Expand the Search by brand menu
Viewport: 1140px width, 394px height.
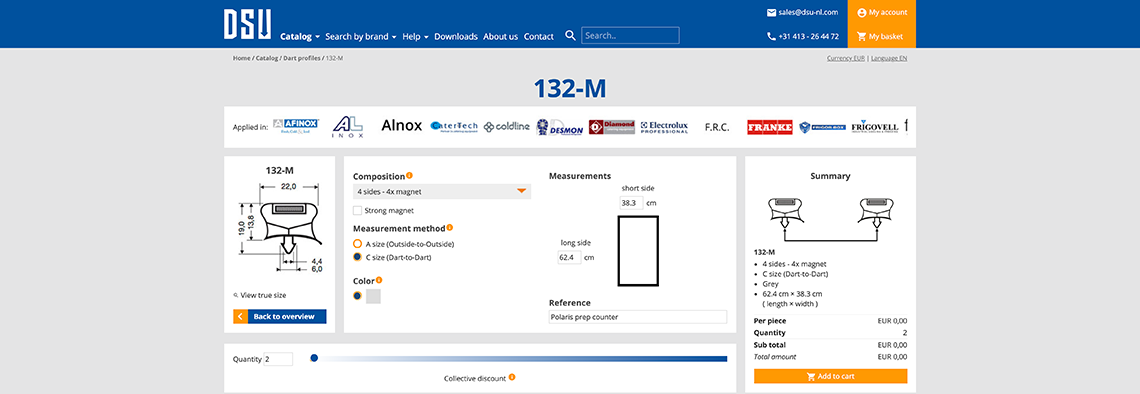tap(361, 36)
